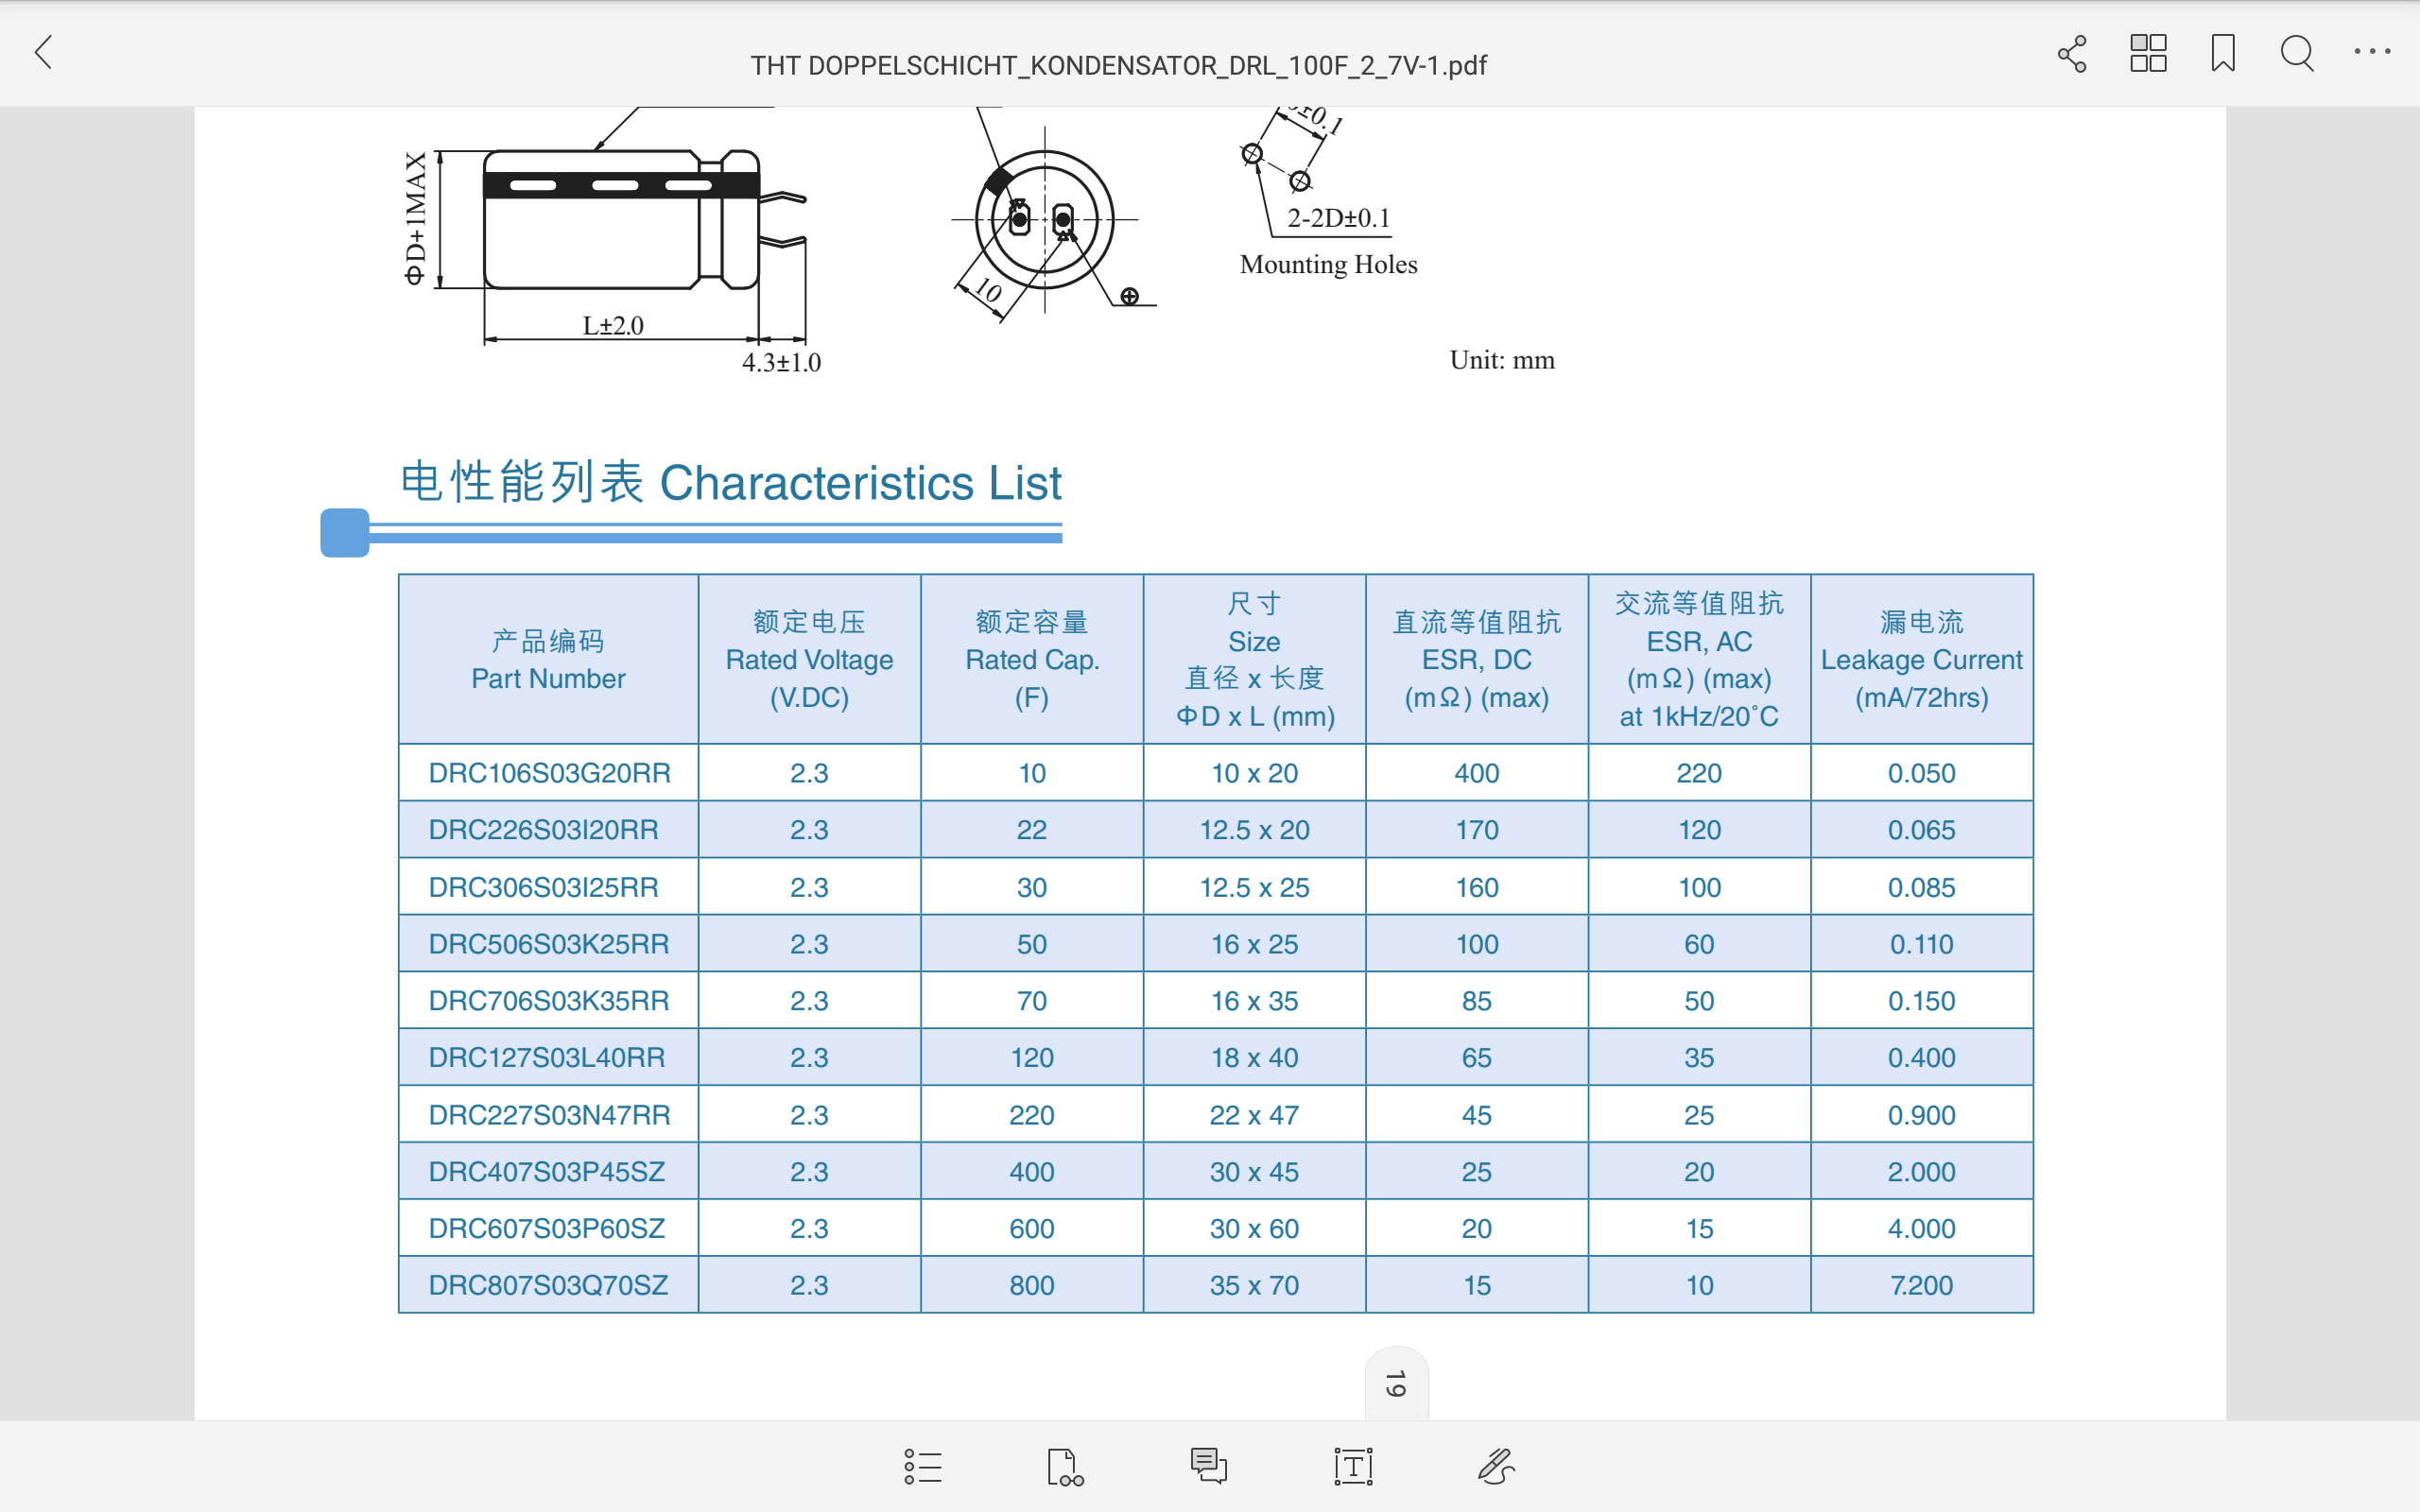Select the ESR, DC column header
Image resolution: width=2420 pixels, height=1512 pixels.
1477,660
